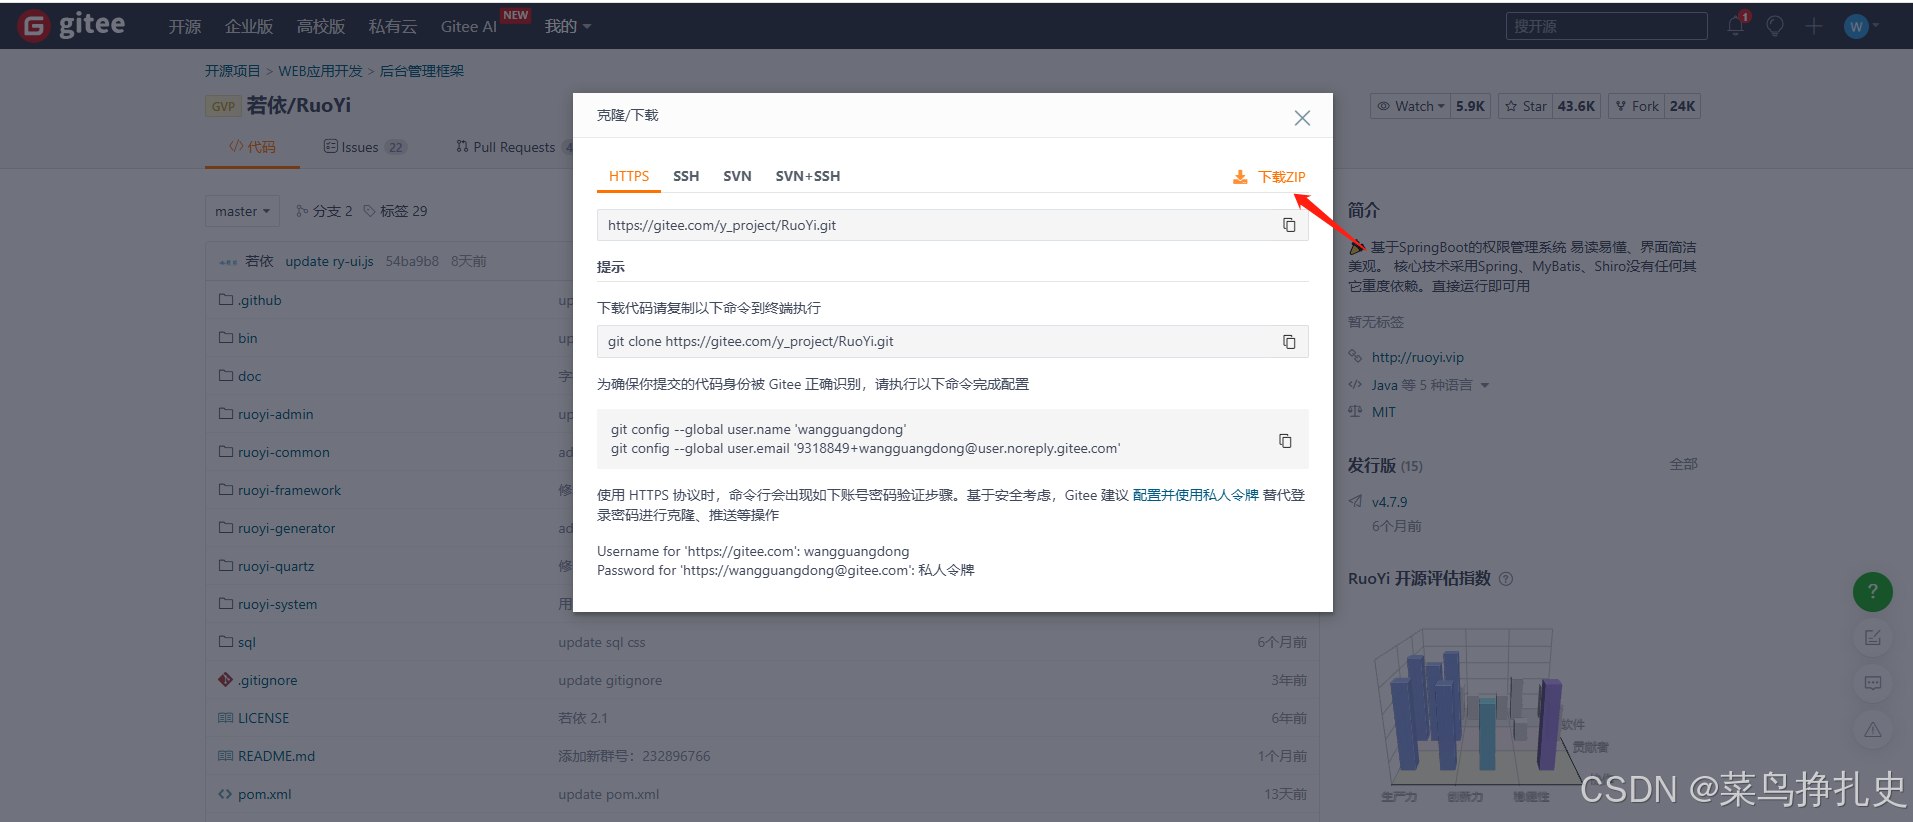This screenshot has height=822, width=1913.
Task: Open the sql folder
Action: point(246,642)
